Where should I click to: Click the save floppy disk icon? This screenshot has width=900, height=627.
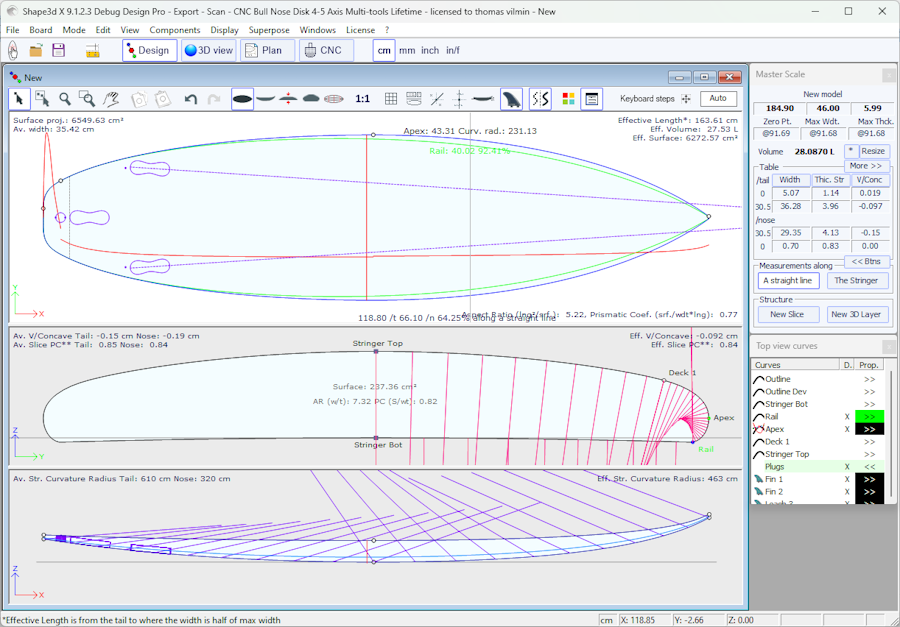coord(58,50)
